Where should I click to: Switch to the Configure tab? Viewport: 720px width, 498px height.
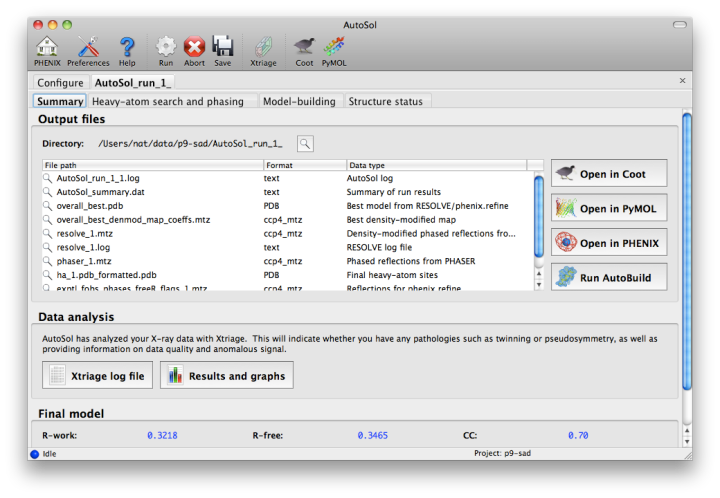pyautogui.click(x=60, y=82)
